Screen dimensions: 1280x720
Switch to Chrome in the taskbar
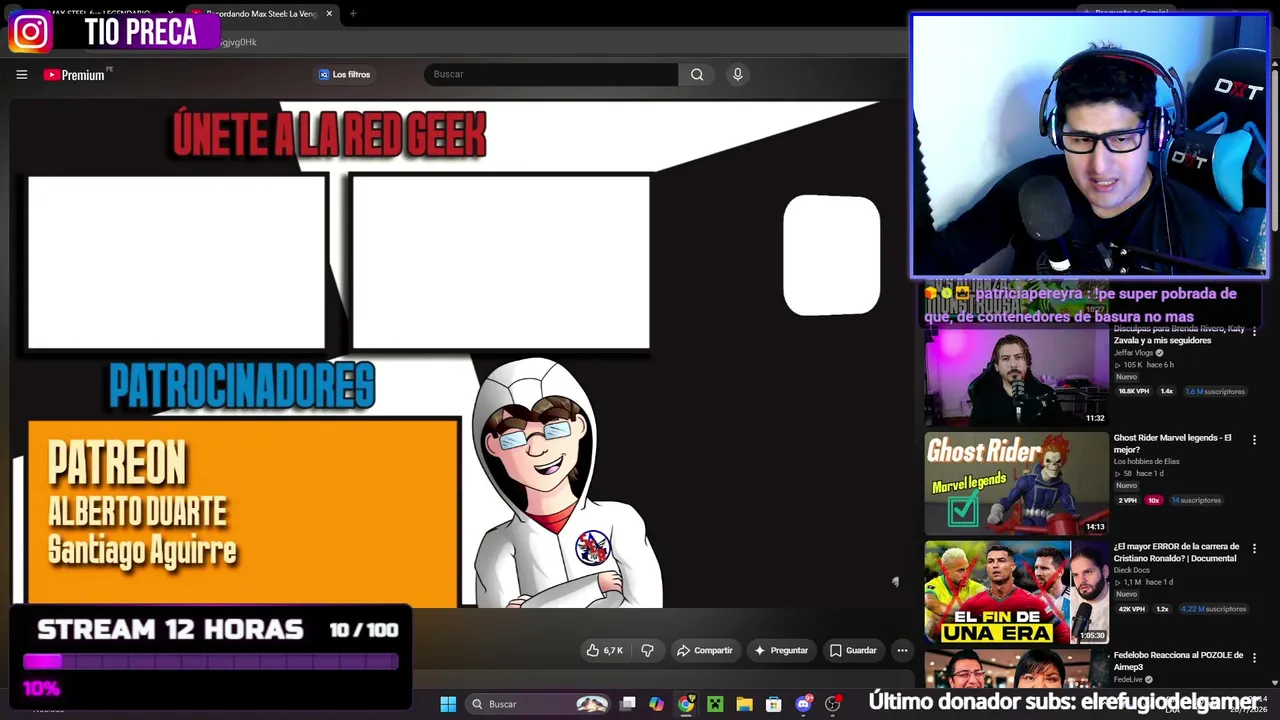click(686, 704)
